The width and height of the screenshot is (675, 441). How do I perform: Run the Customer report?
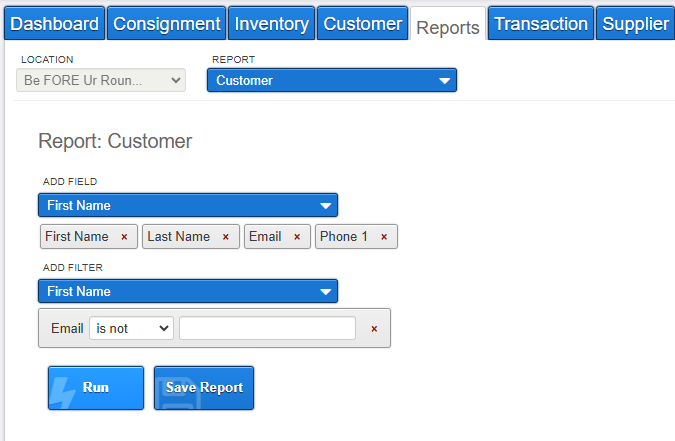(x=96, y=388)
